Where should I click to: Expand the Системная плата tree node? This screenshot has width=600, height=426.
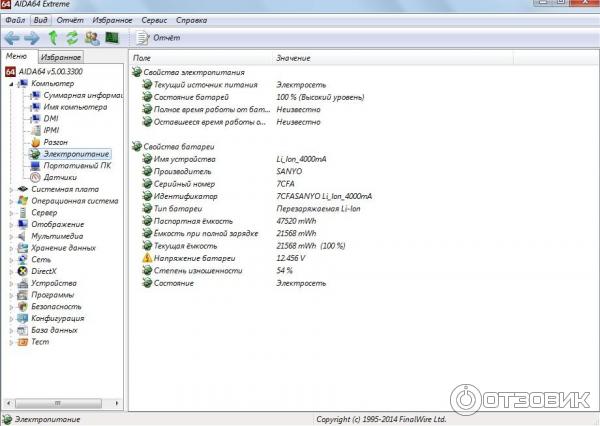(x=11, y=189)
